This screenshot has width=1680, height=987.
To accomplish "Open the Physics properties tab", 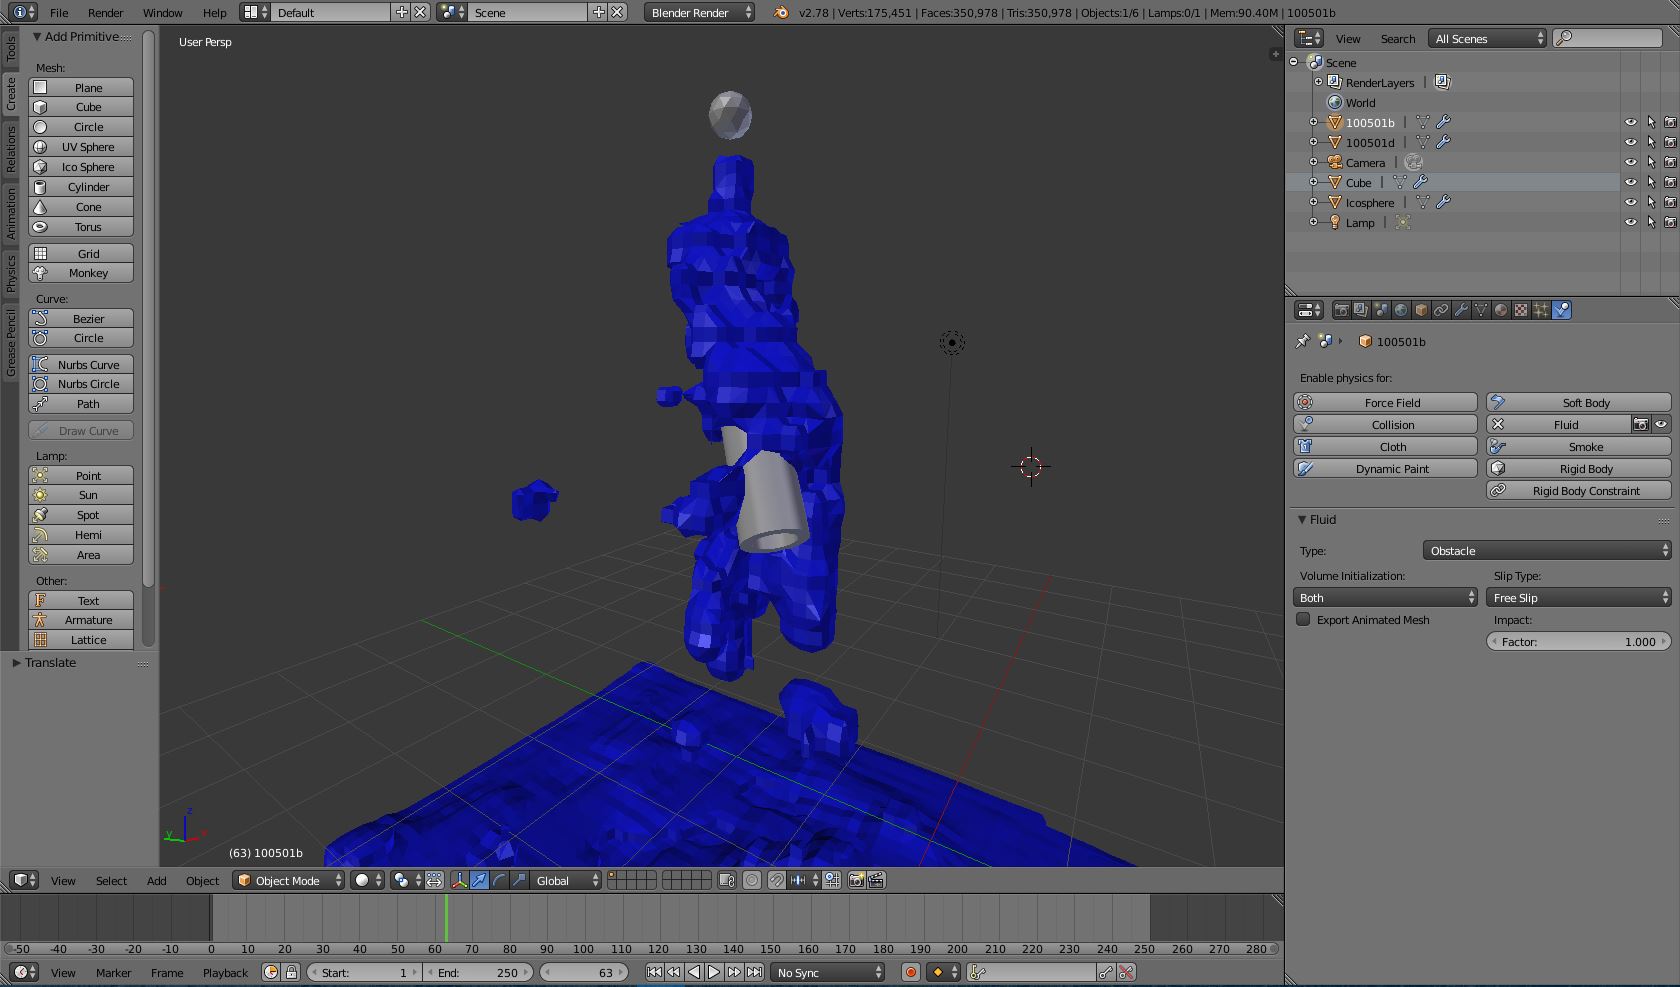I will click(1561, 310).
